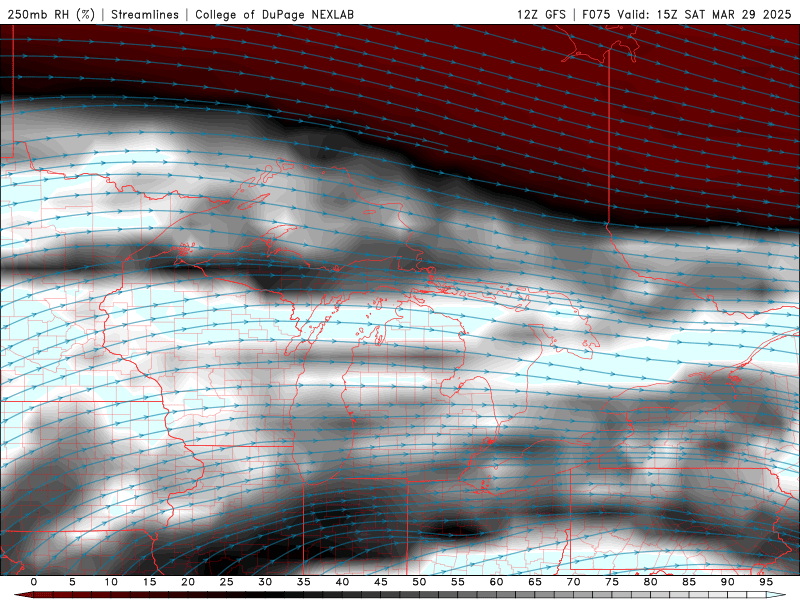The height and width of the screenshot is (600, 800).
Task: Select the "25" legend value
Action: tap(227, 582)
